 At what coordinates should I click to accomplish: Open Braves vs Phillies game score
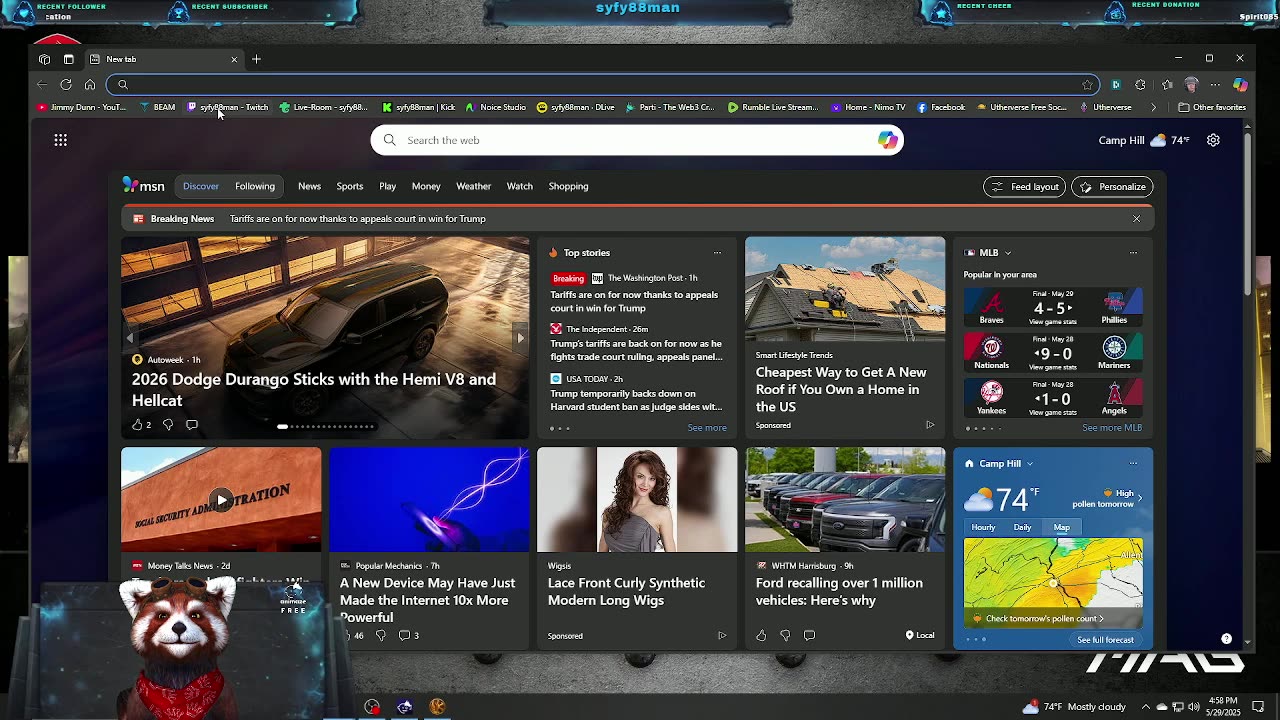(1053, 308)
